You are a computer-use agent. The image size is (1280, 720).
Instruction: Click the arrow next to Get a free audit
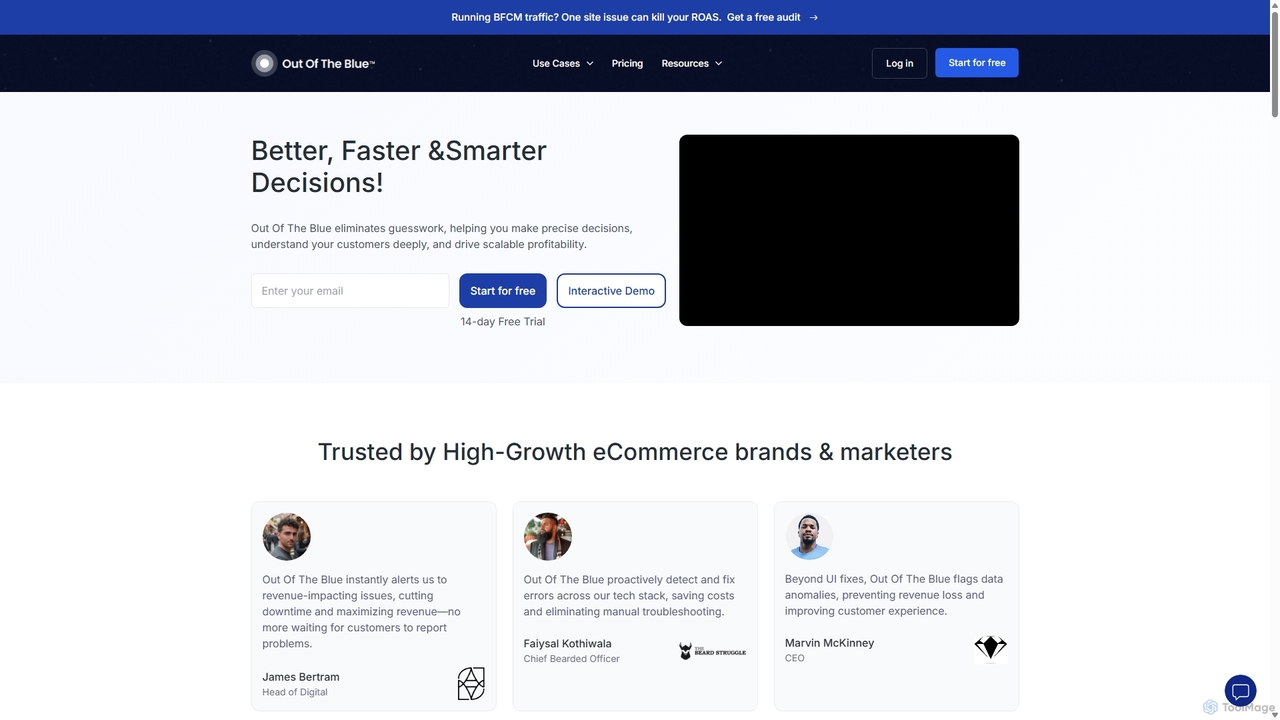[813, 17]
